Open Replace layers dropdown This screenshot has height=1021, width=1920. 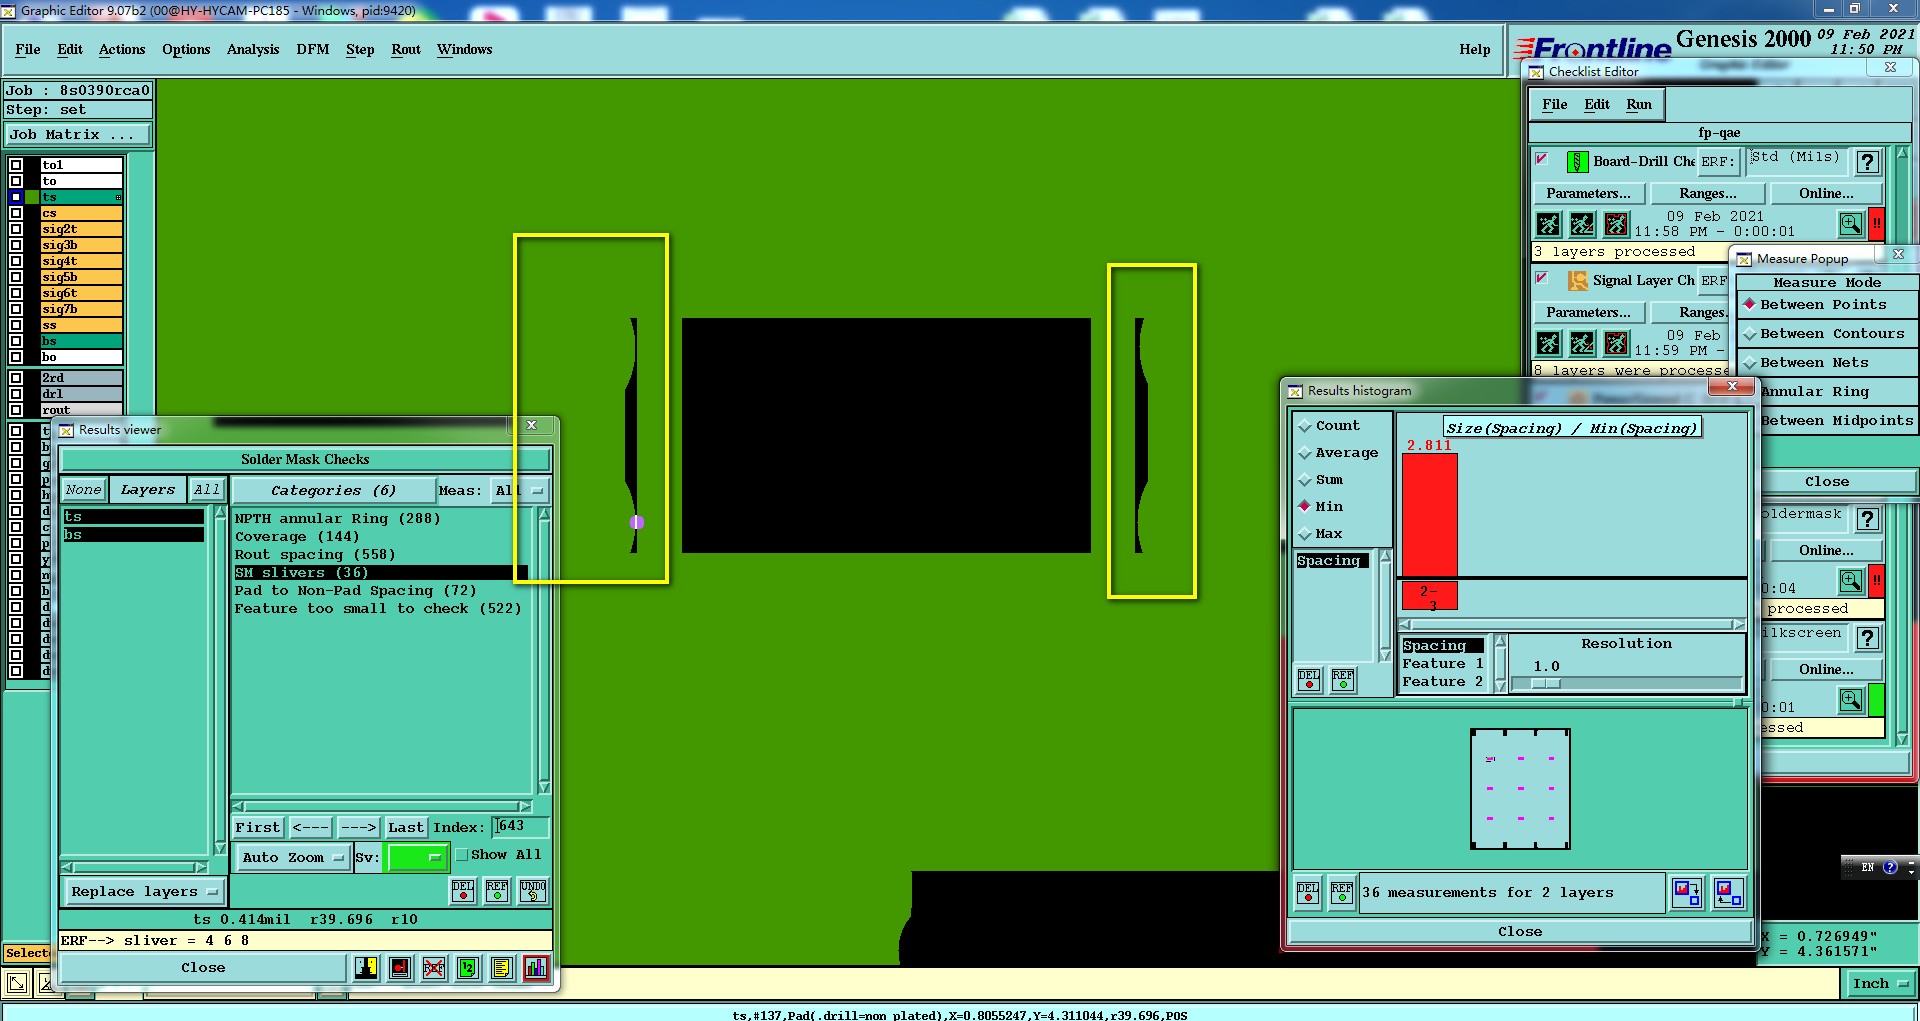pos(144,892)
